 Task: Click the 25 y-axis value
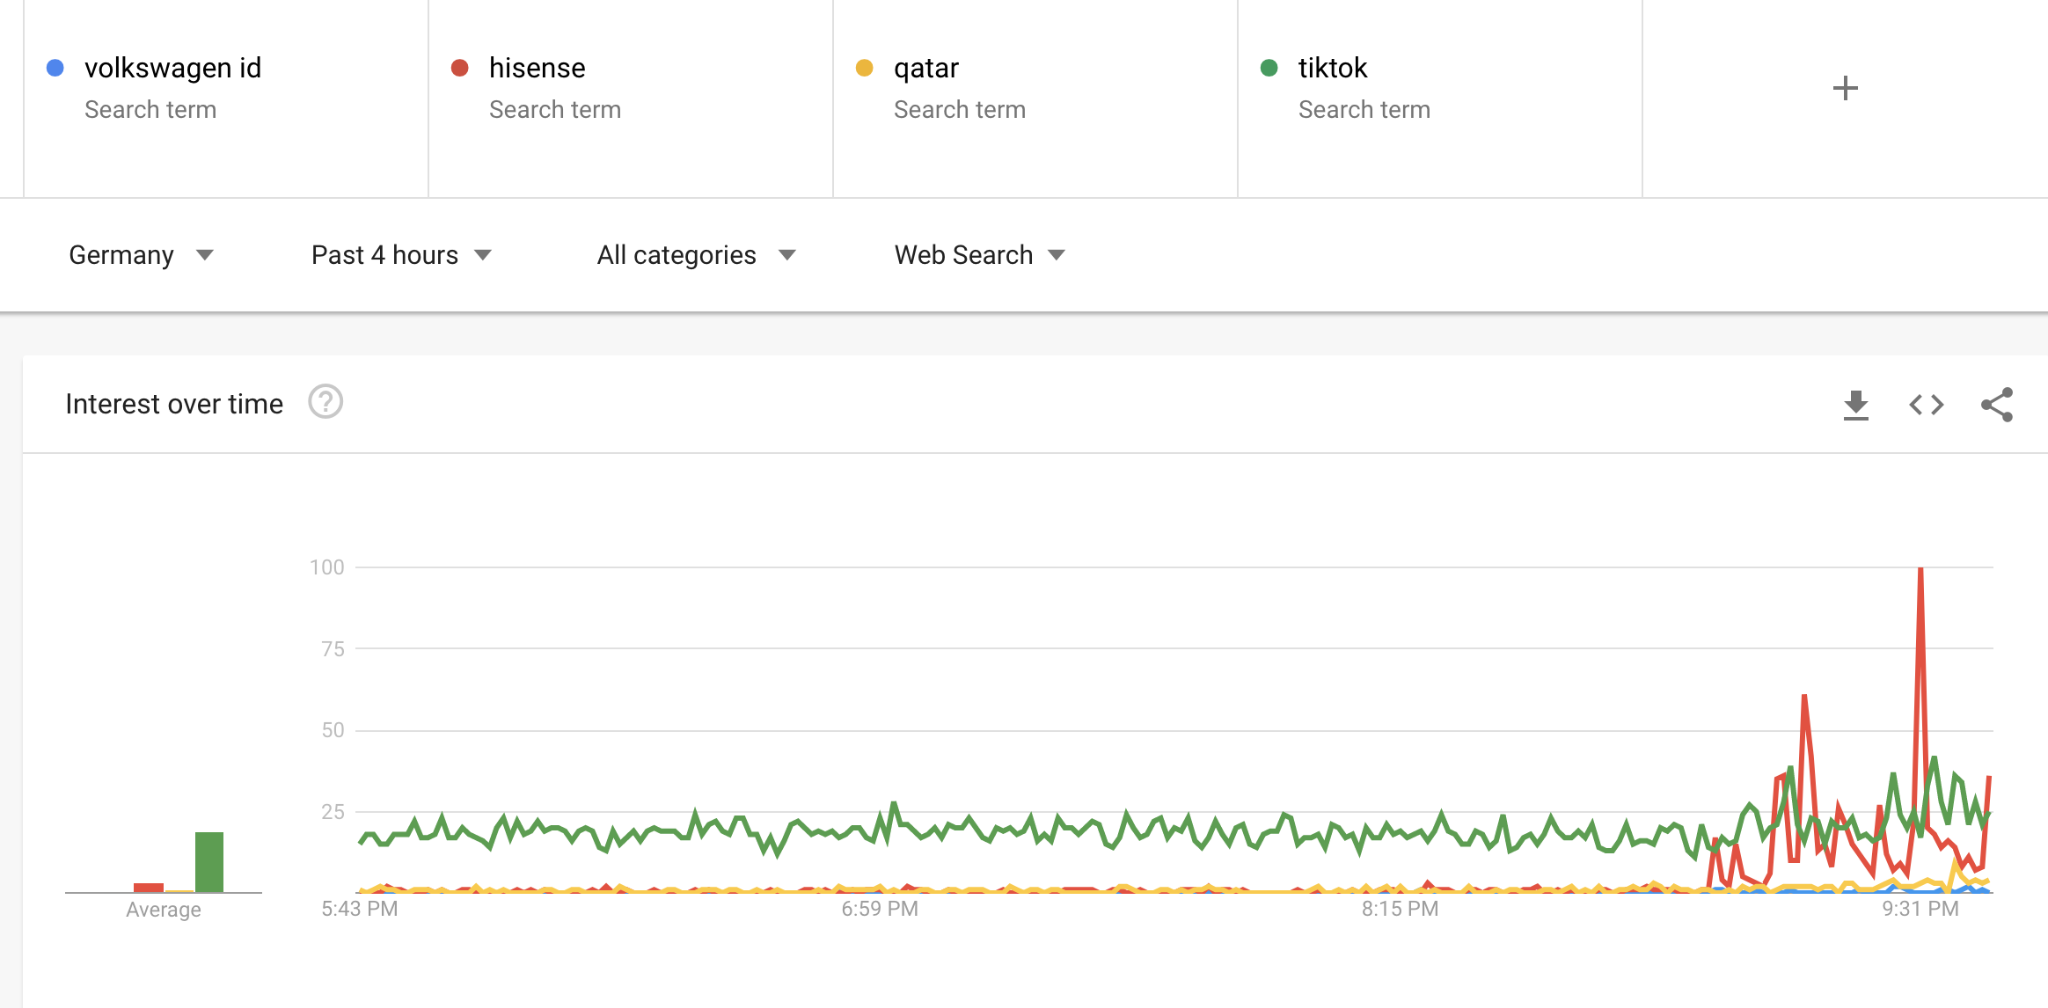click(x=333, y=812)
